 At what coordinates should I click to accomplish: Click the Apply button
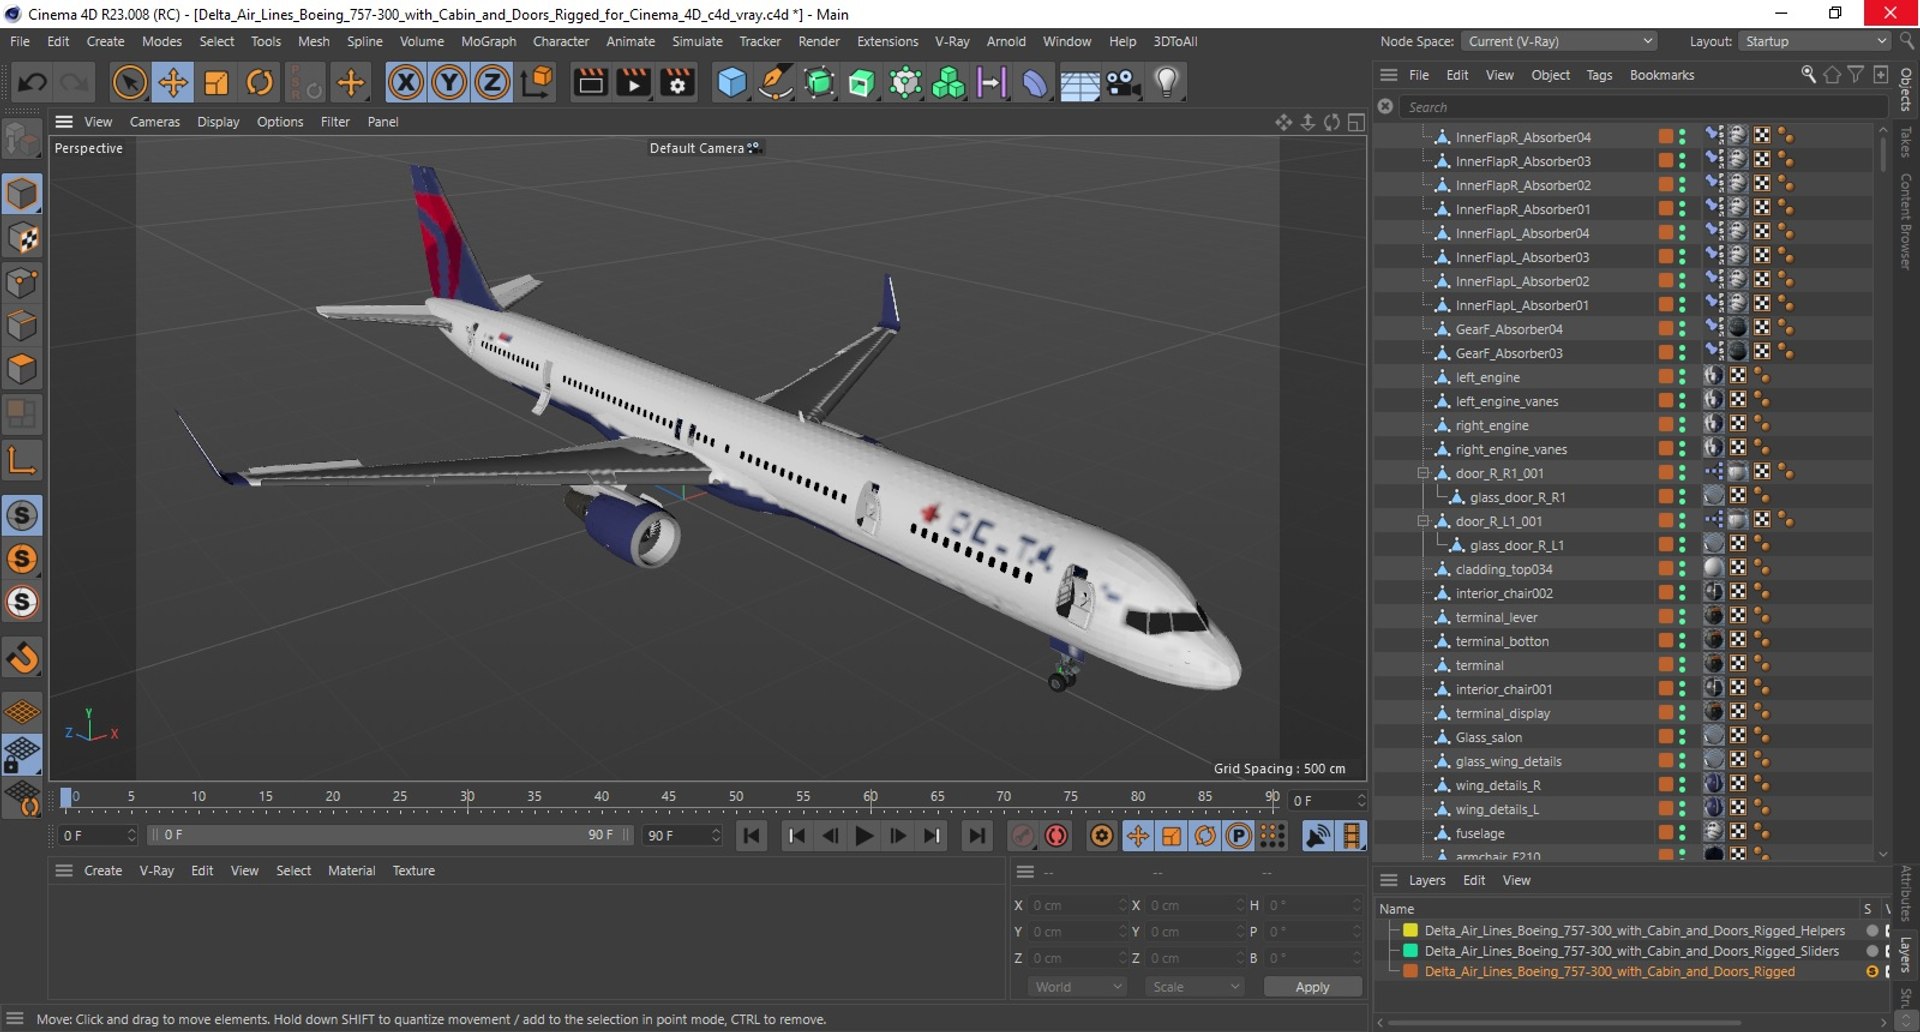(x=1312, y=987)
